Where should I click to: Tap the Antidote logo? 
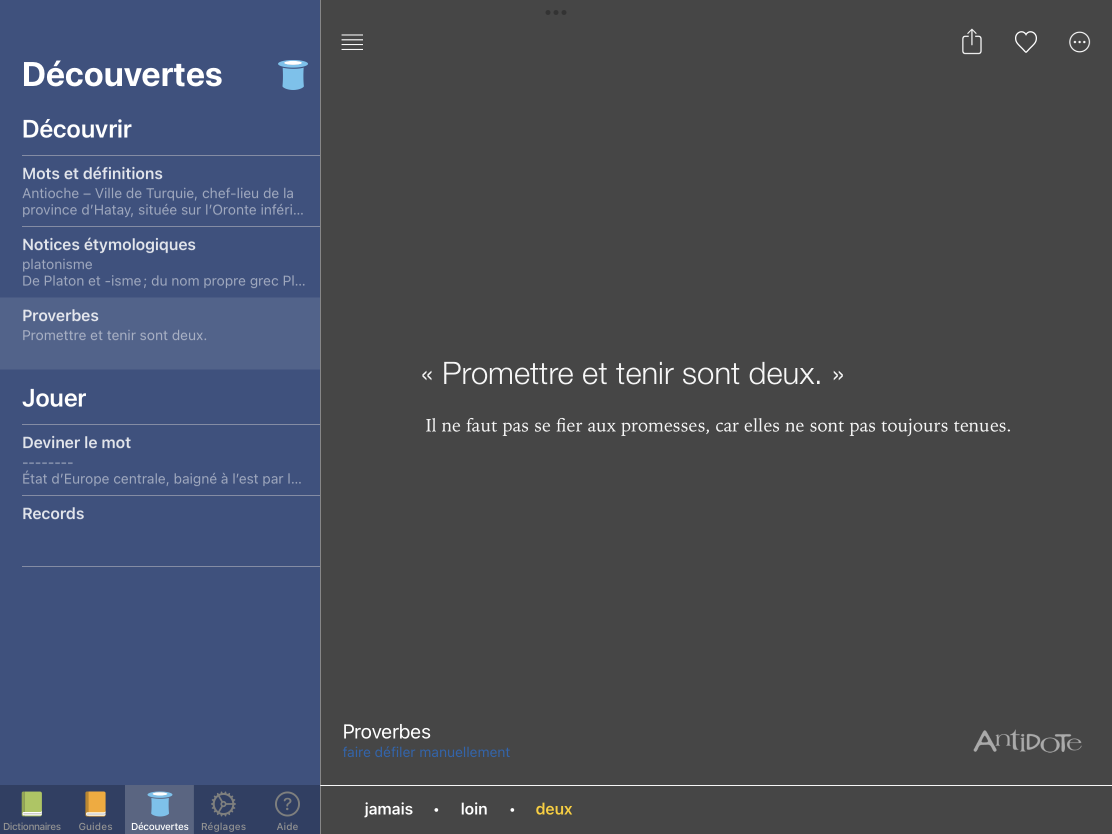tap(1027, 741)
